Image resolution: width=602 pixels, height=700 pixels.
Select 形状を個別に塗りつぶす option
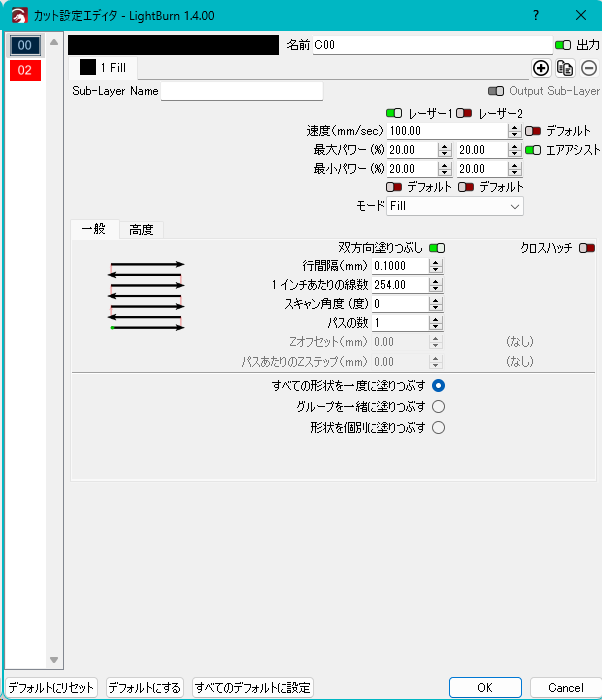coord(439,428)
